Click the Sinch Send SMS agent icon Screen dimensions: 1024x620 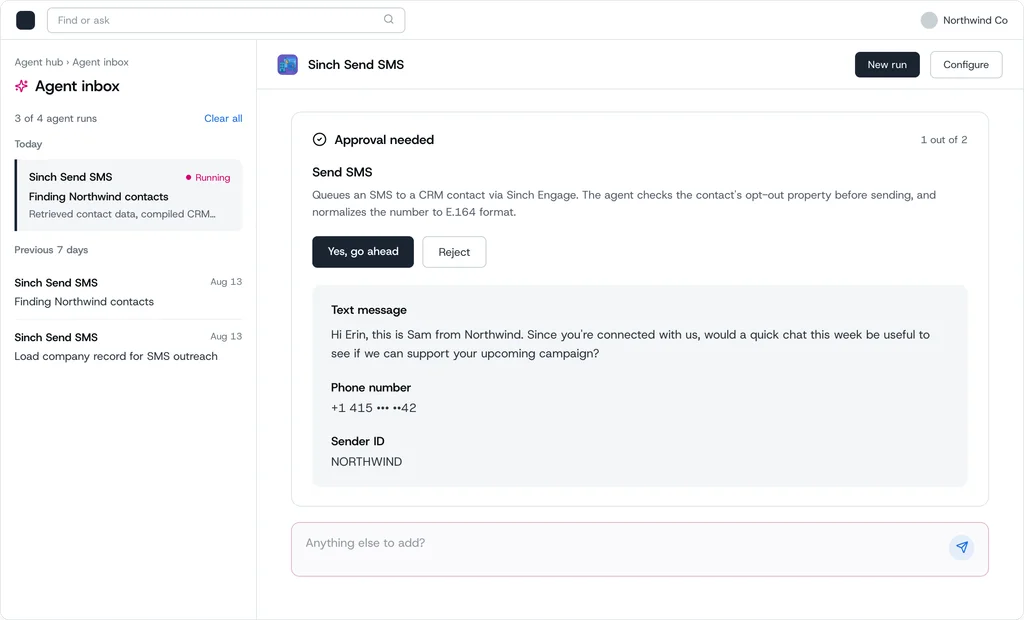287,65
